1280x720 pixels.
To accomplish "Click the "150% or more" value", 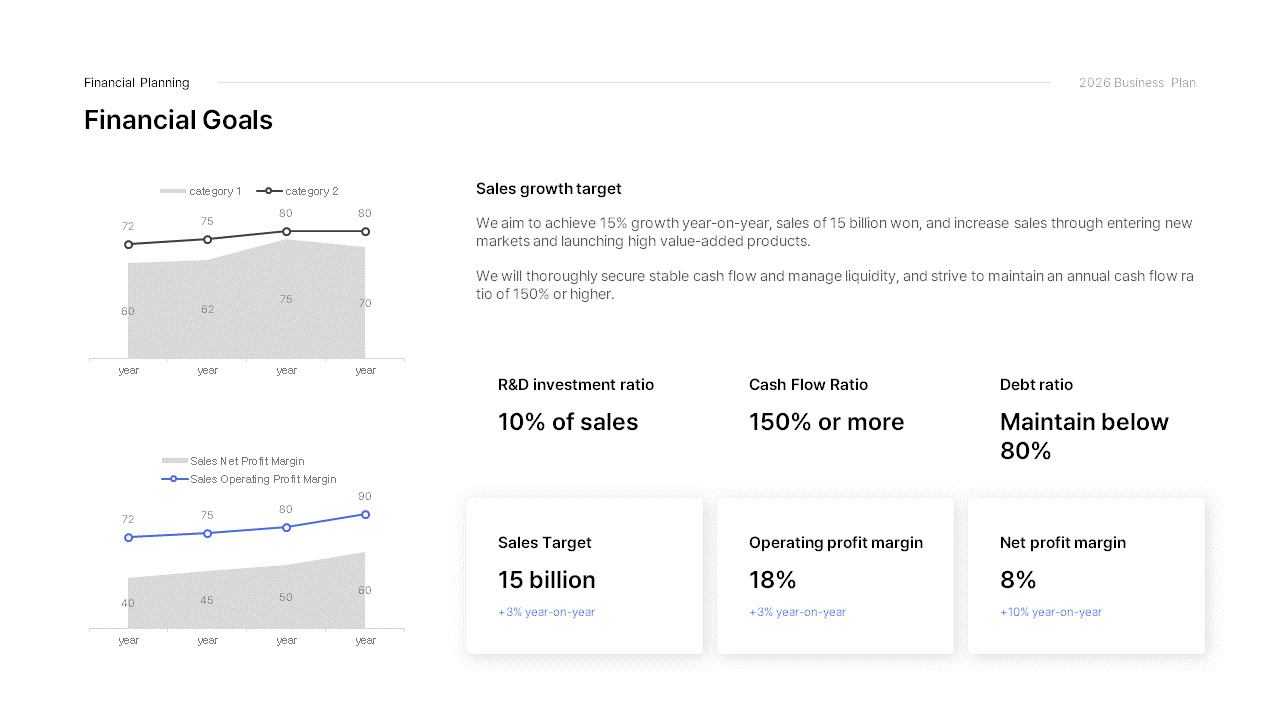I will (827, 422).
